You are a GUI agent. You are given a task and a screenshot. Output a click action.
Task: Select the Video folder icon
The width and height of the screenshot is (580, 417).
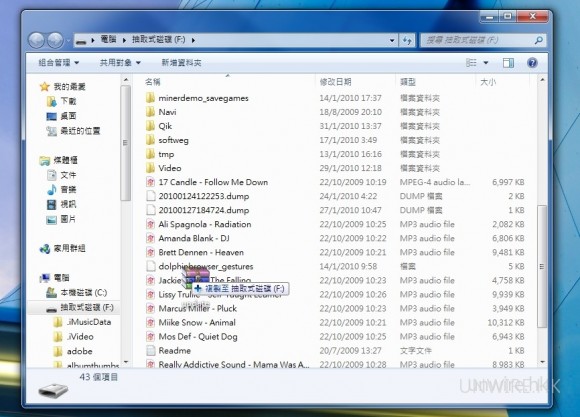pyautogui.click(x=150, y=168)
